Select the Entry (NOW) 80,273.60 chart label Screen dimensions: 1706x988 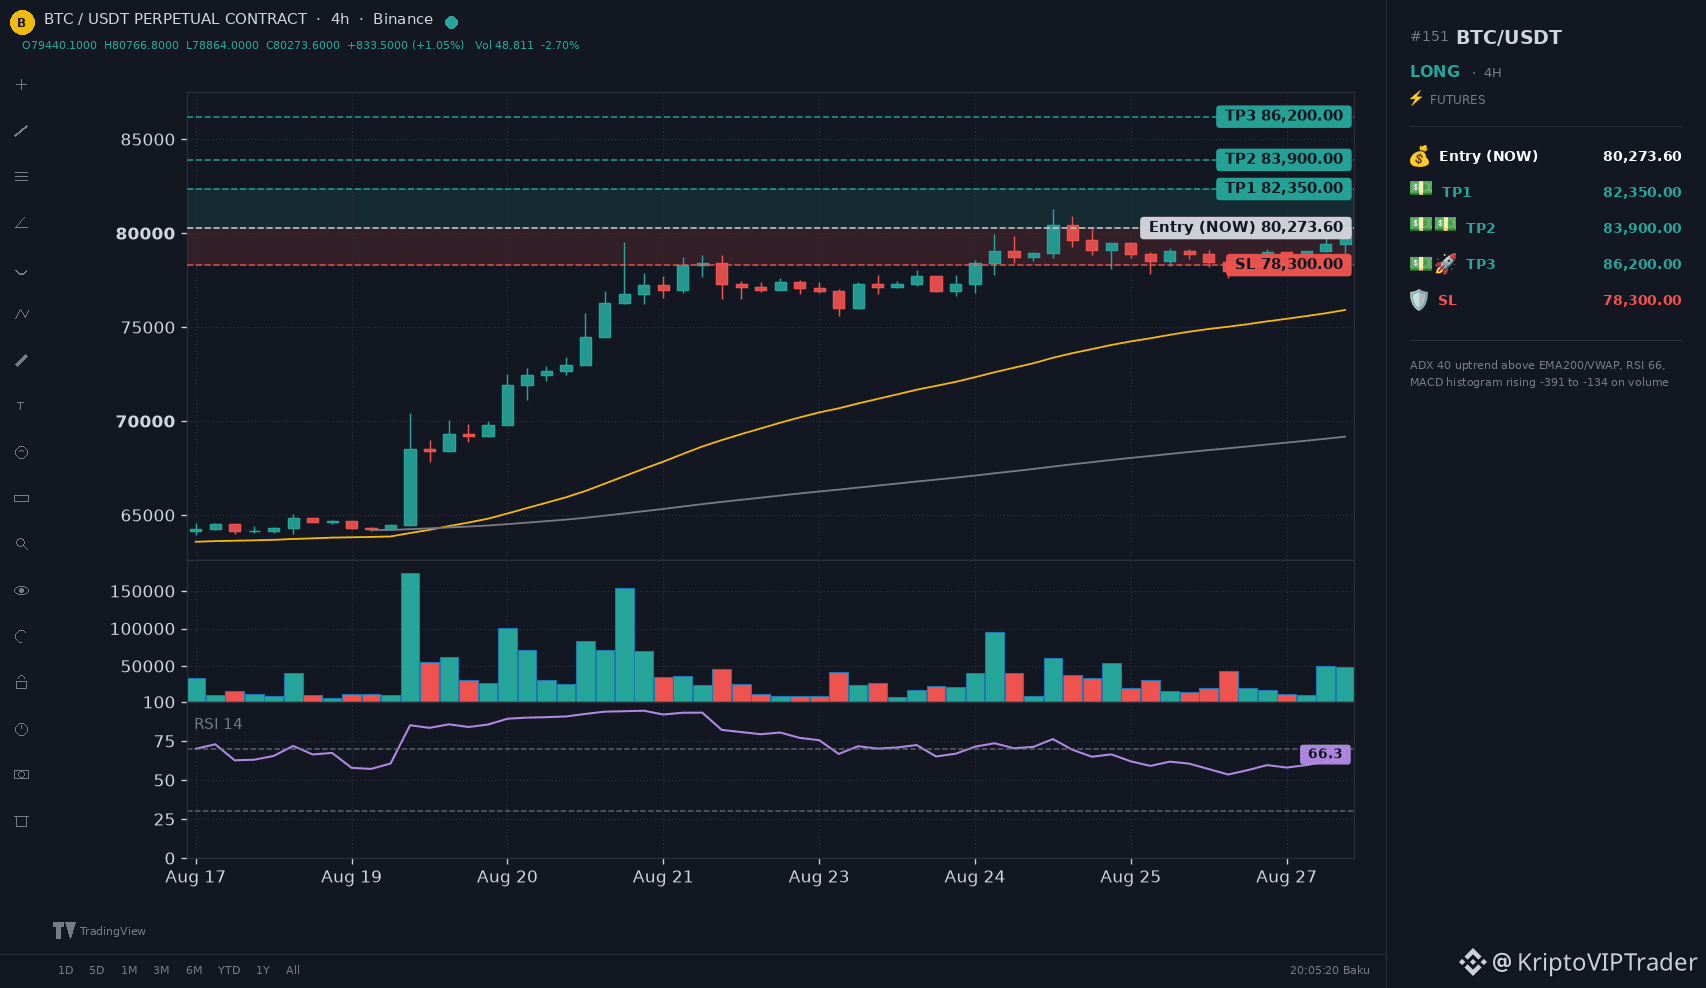pos(1246,227)
